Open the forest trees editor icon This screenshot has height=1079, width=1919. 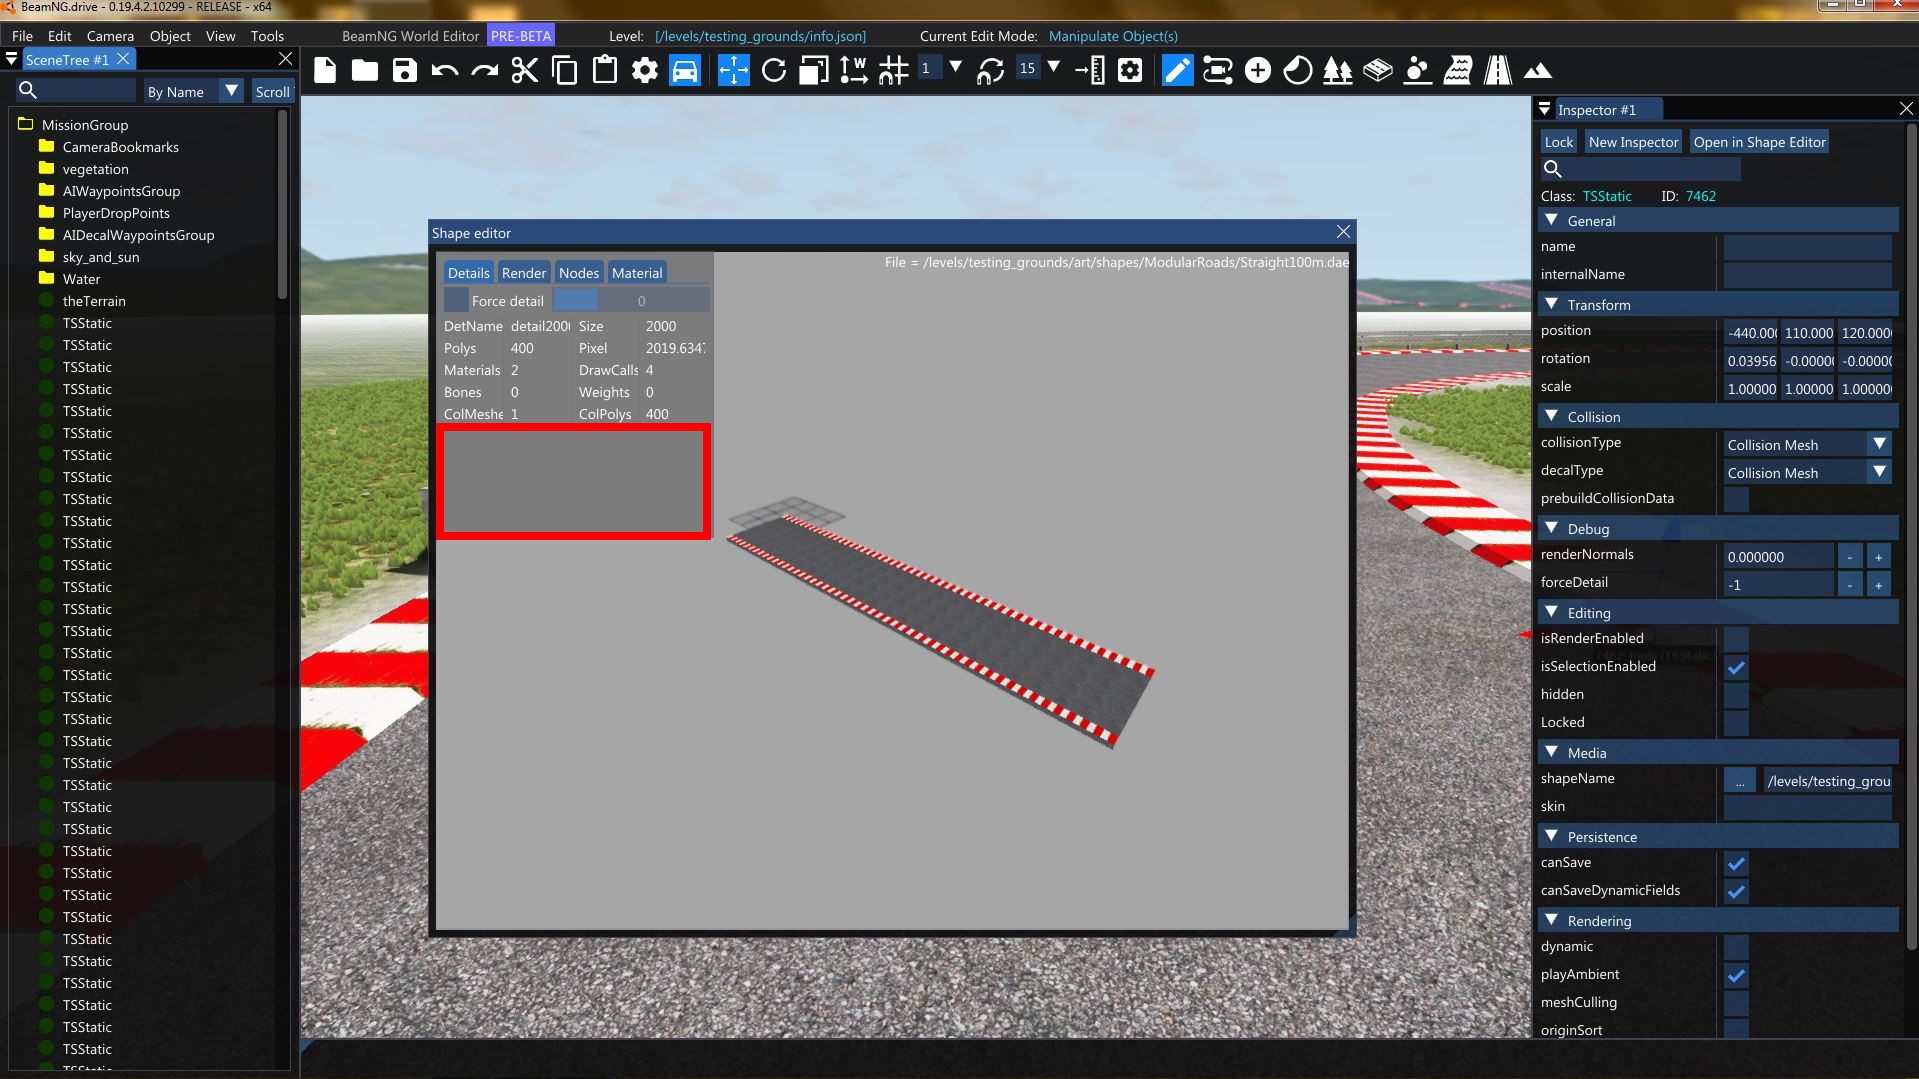click(1338, 70)
